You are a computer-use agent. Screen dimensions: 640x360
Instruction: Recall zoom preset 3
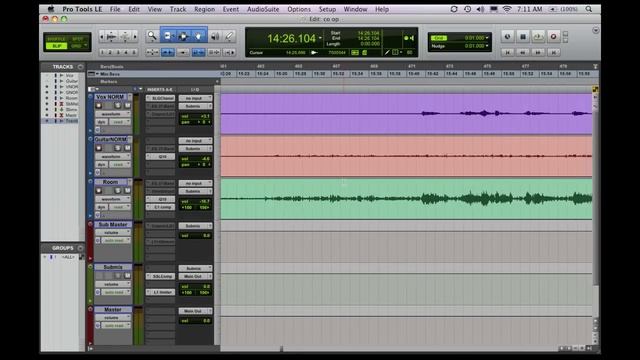[x=118, y=52]
